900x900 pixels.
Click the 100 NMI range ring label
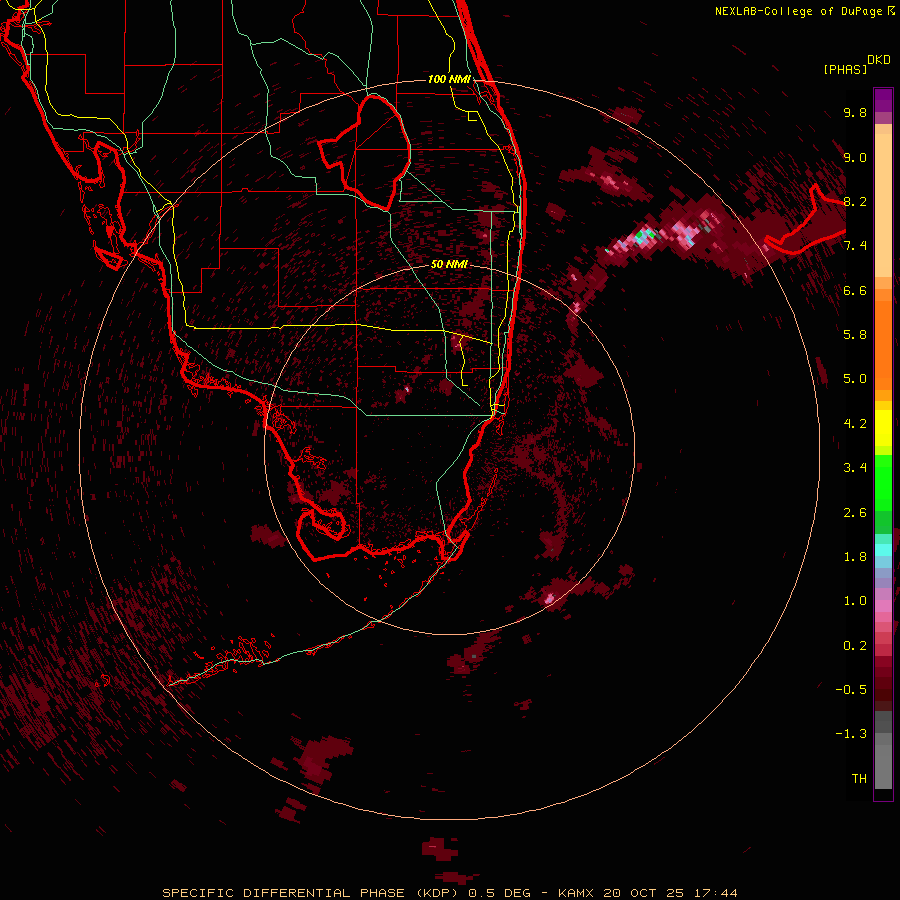[x=449, y=79]
